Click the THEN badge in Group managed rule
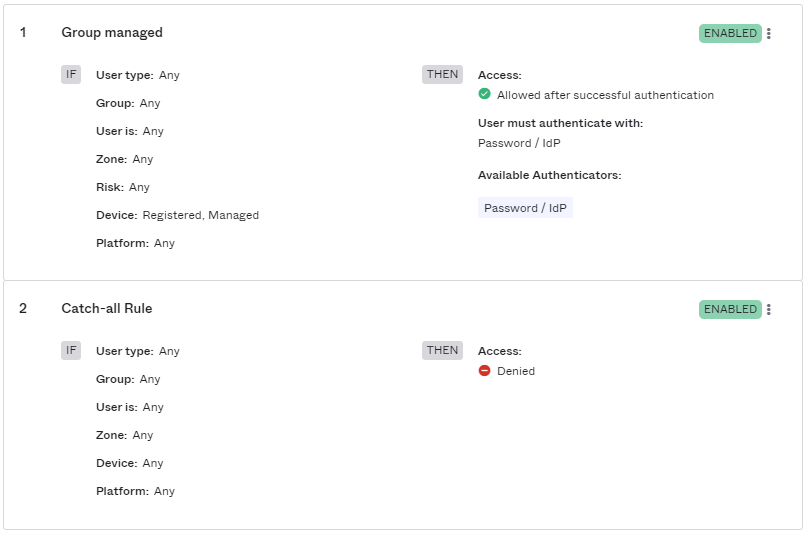Screen dimensions: 806x534 (442, 74)
